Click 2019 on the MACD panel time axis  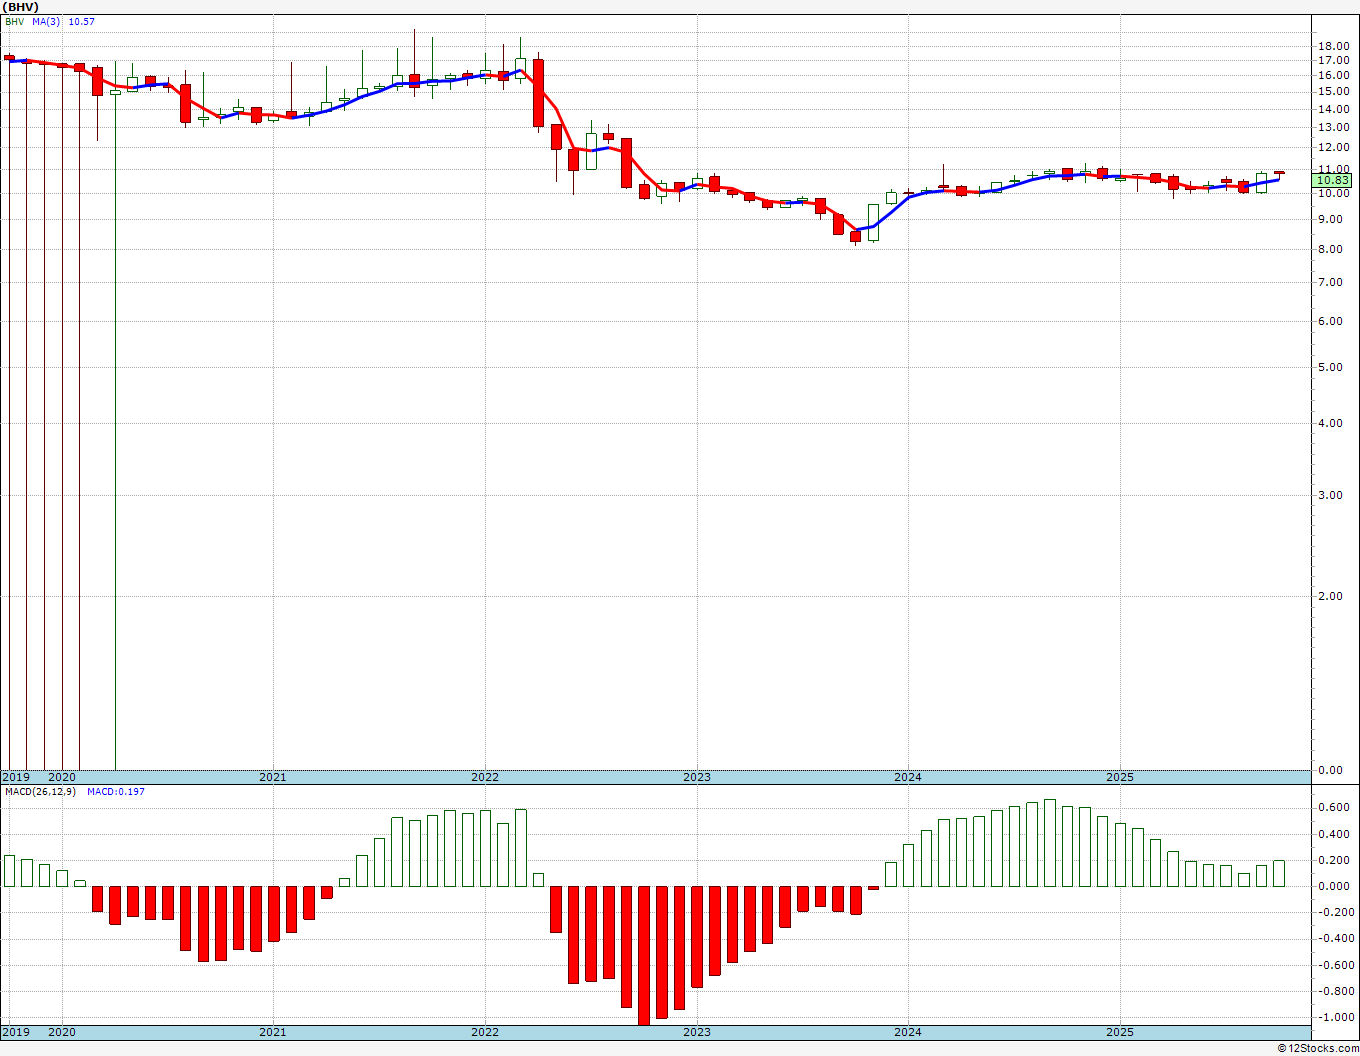pos(15,1033)
